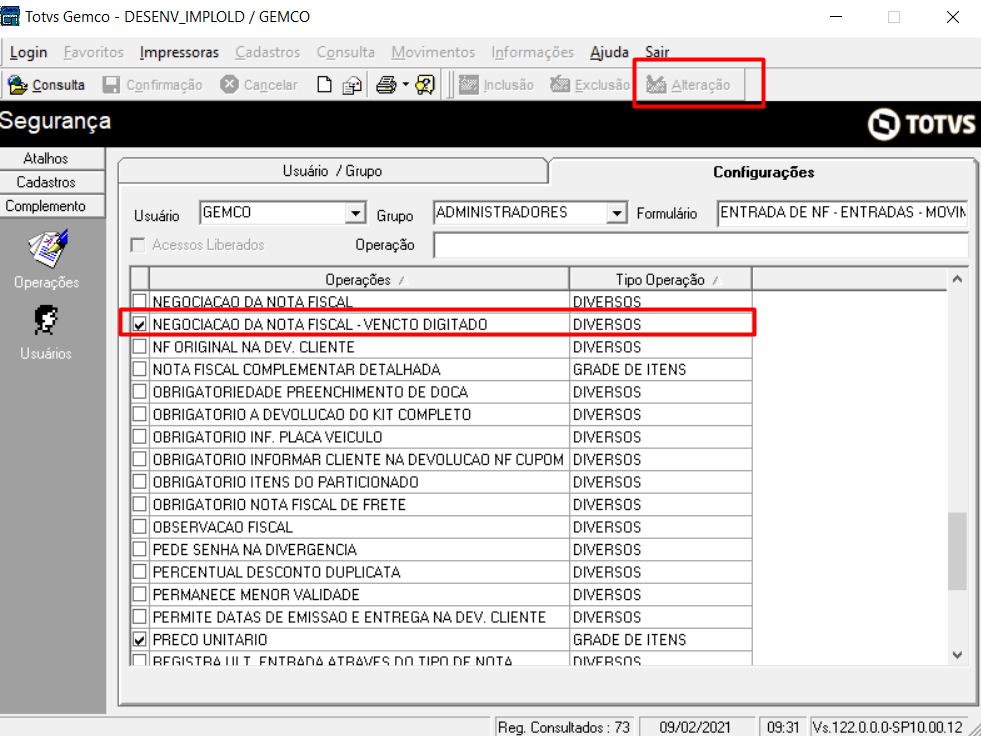Click the version Vs.122.0.0.0-SP10.00.12 status text

(888, 727)
